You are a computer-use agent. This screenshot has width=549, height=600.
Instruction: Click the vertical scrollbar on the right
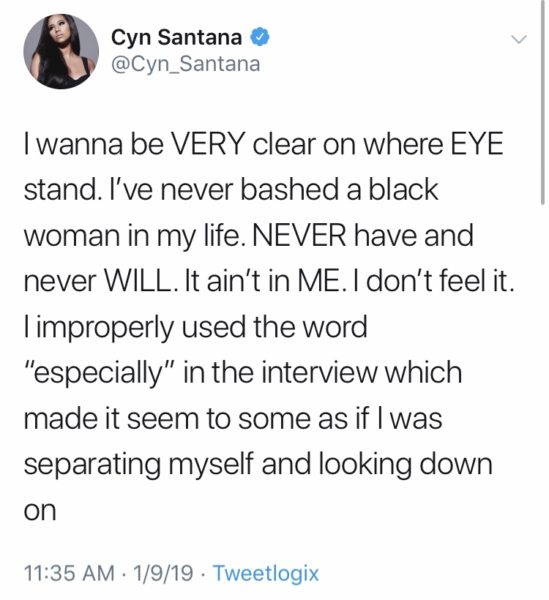coord(542,103)
